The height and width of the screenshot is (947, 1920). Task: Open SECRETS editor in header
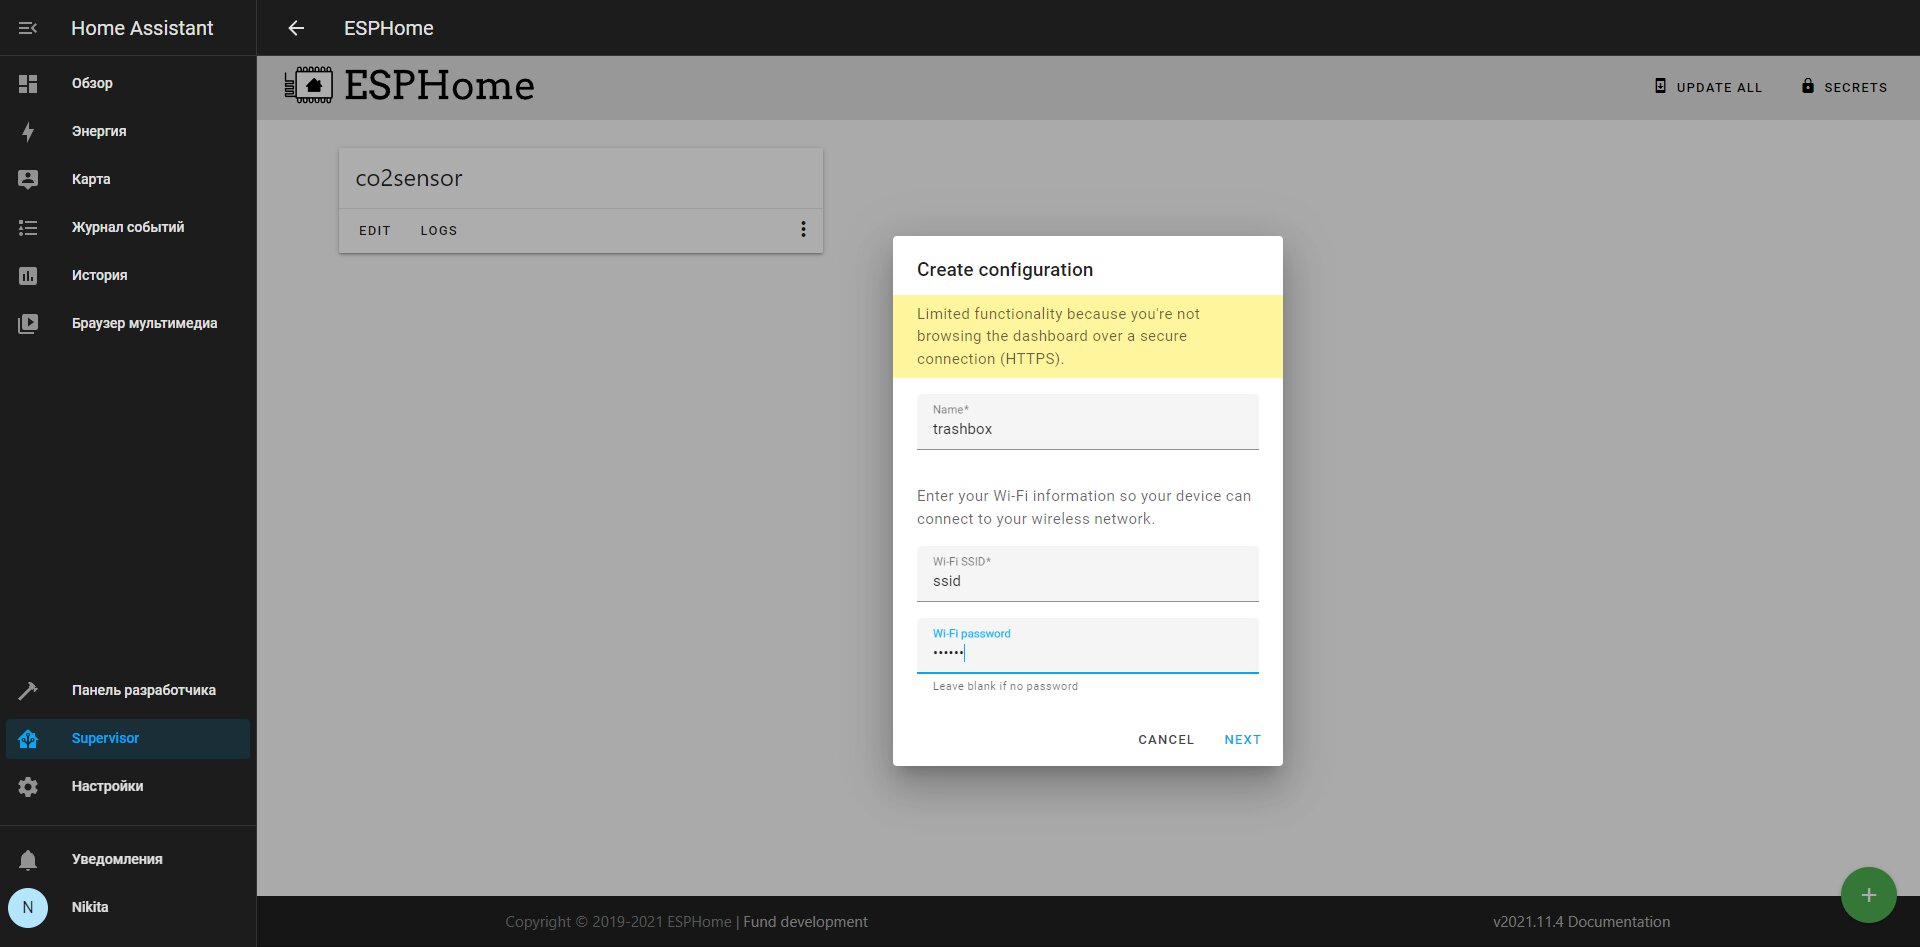click(x=1845, y=87)
